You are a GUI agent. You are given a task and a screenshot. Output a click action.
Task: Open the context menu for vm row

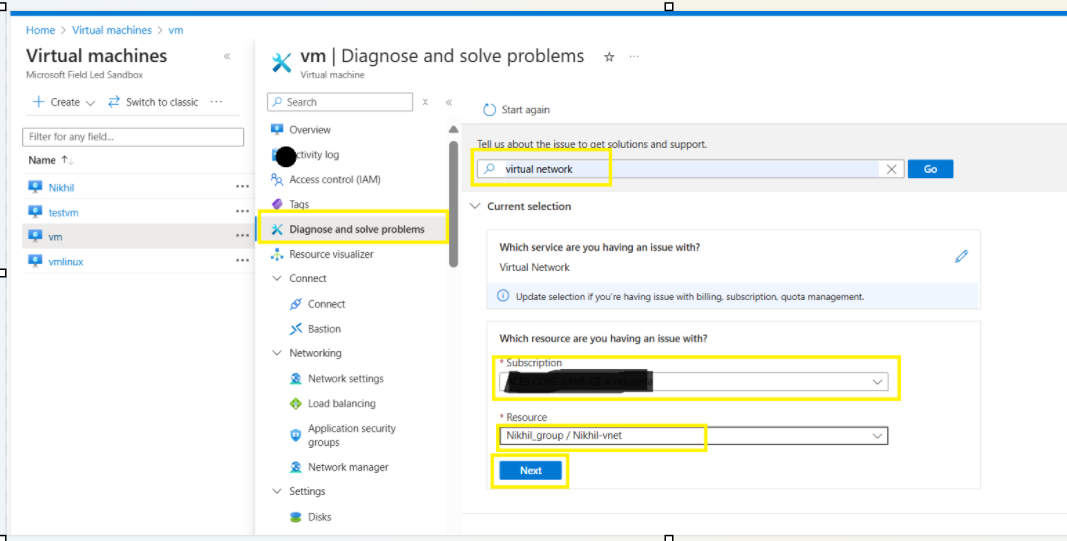click(x=242, y=235)
